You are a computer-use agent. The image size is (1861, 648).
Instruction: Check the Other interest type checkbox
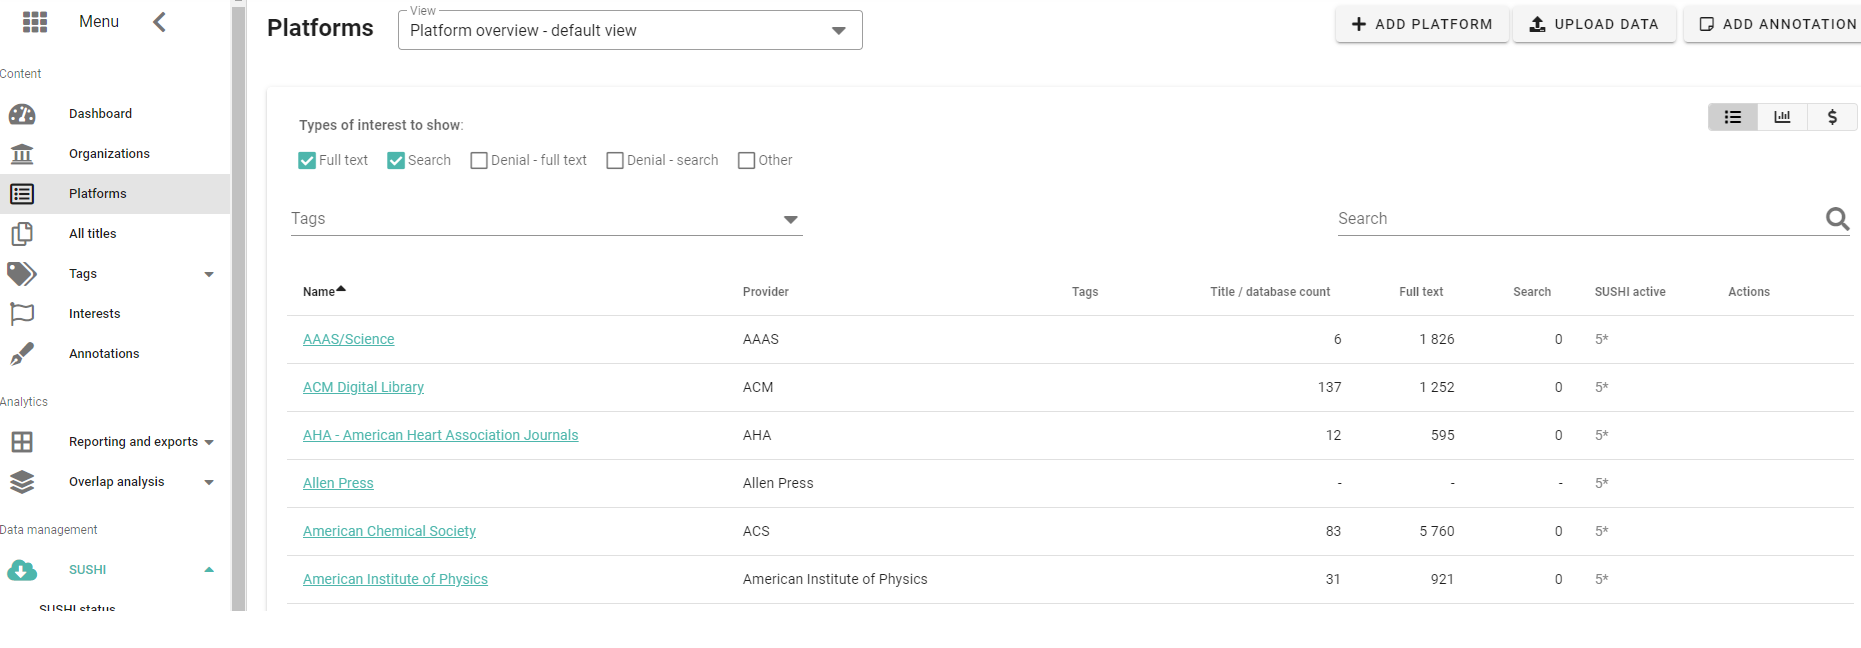pos(746,161)
